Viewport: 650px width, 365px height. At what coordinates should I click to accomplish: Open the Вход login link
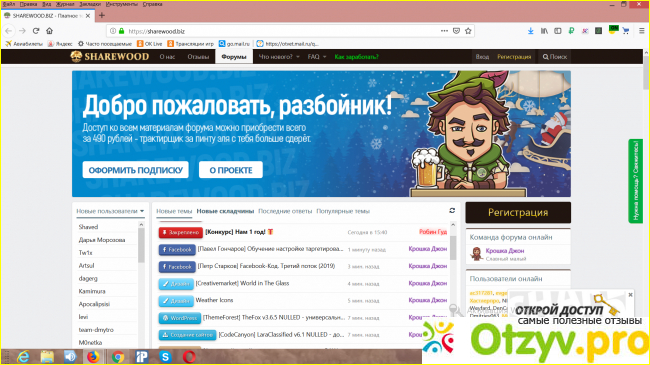[482, 57]
